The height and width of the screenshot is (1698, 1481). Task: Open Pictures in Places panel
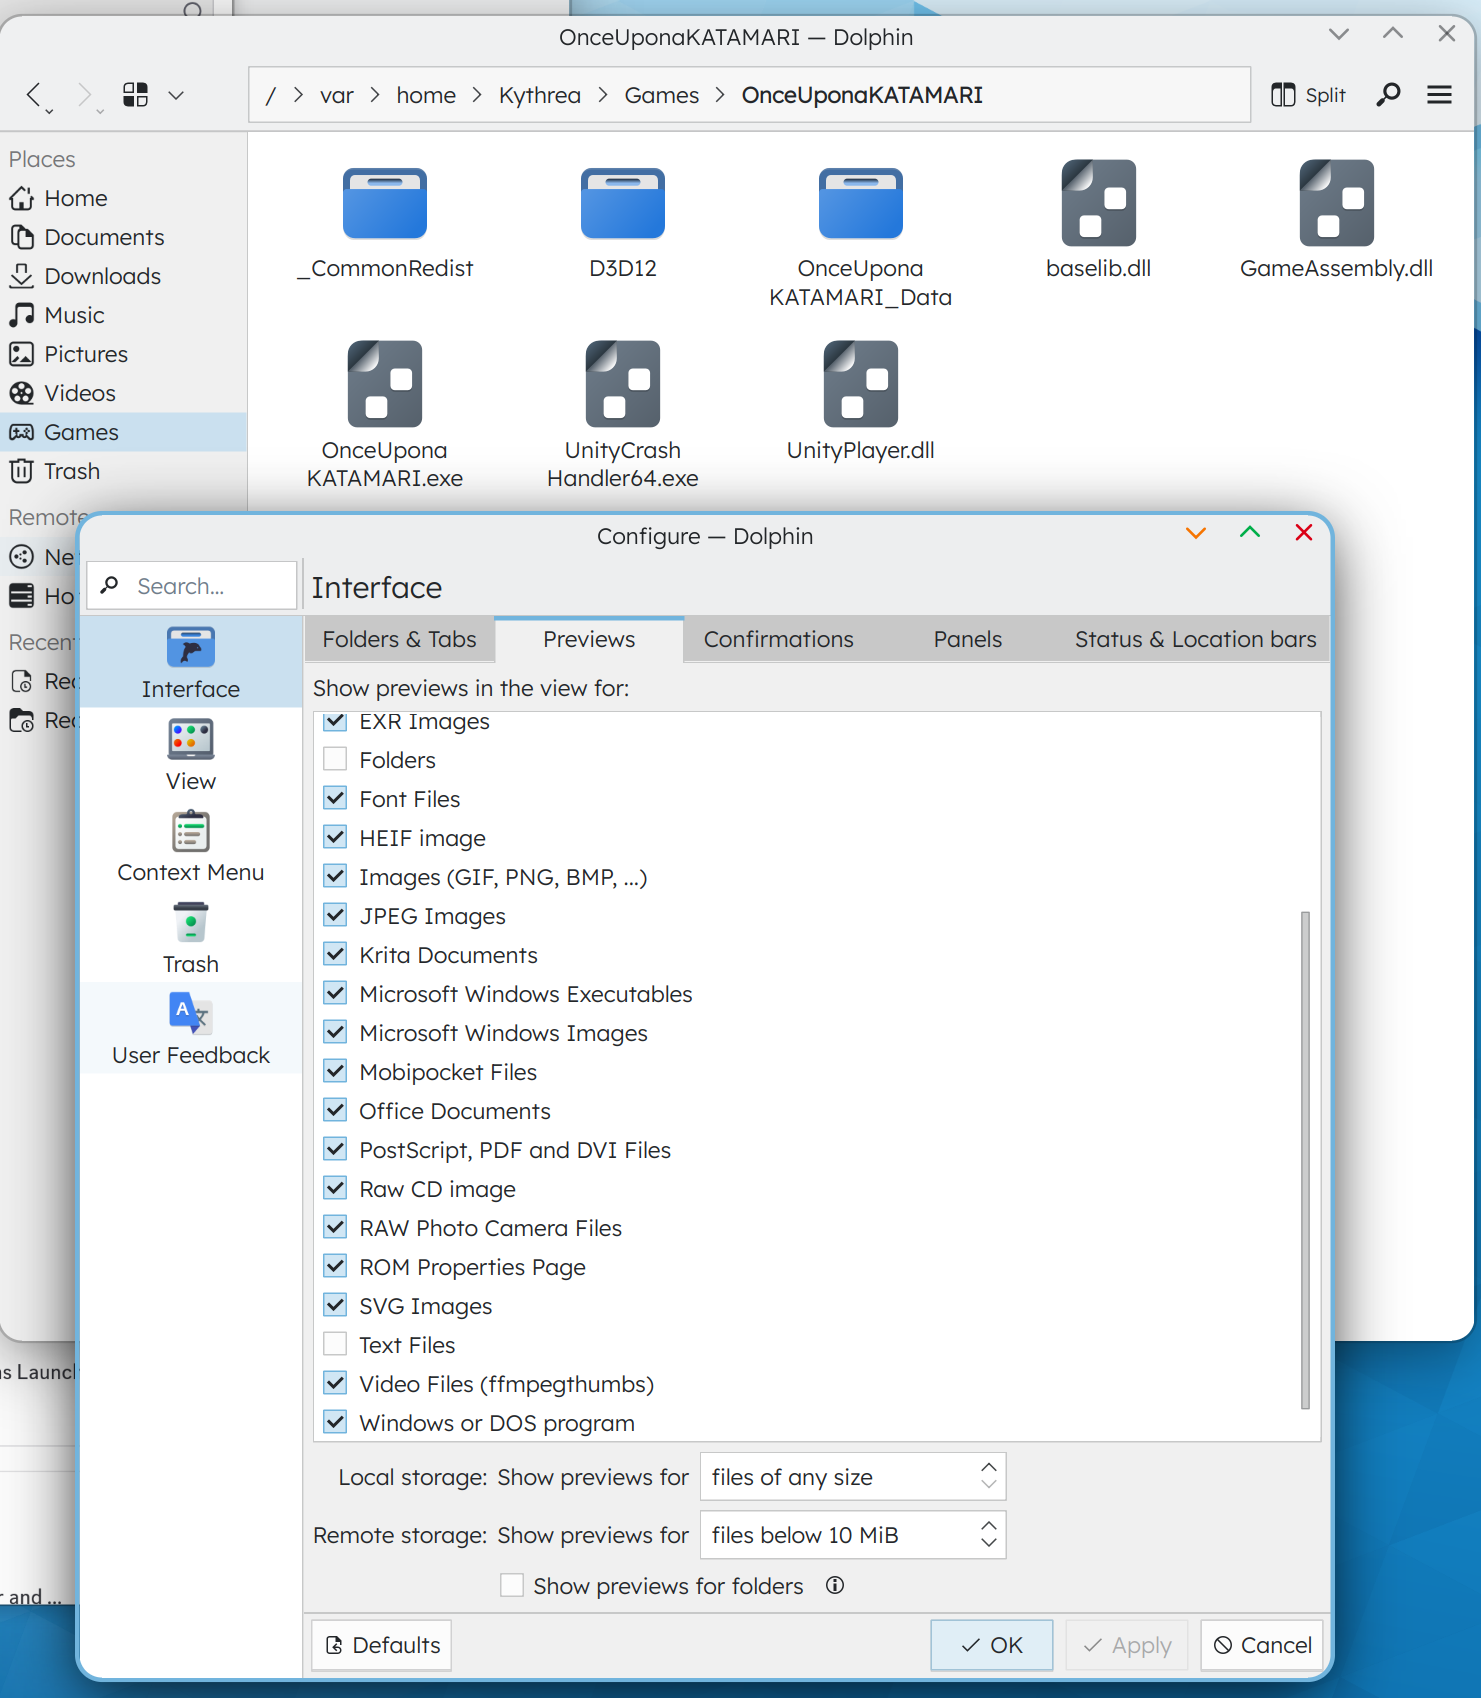(123, 354)
